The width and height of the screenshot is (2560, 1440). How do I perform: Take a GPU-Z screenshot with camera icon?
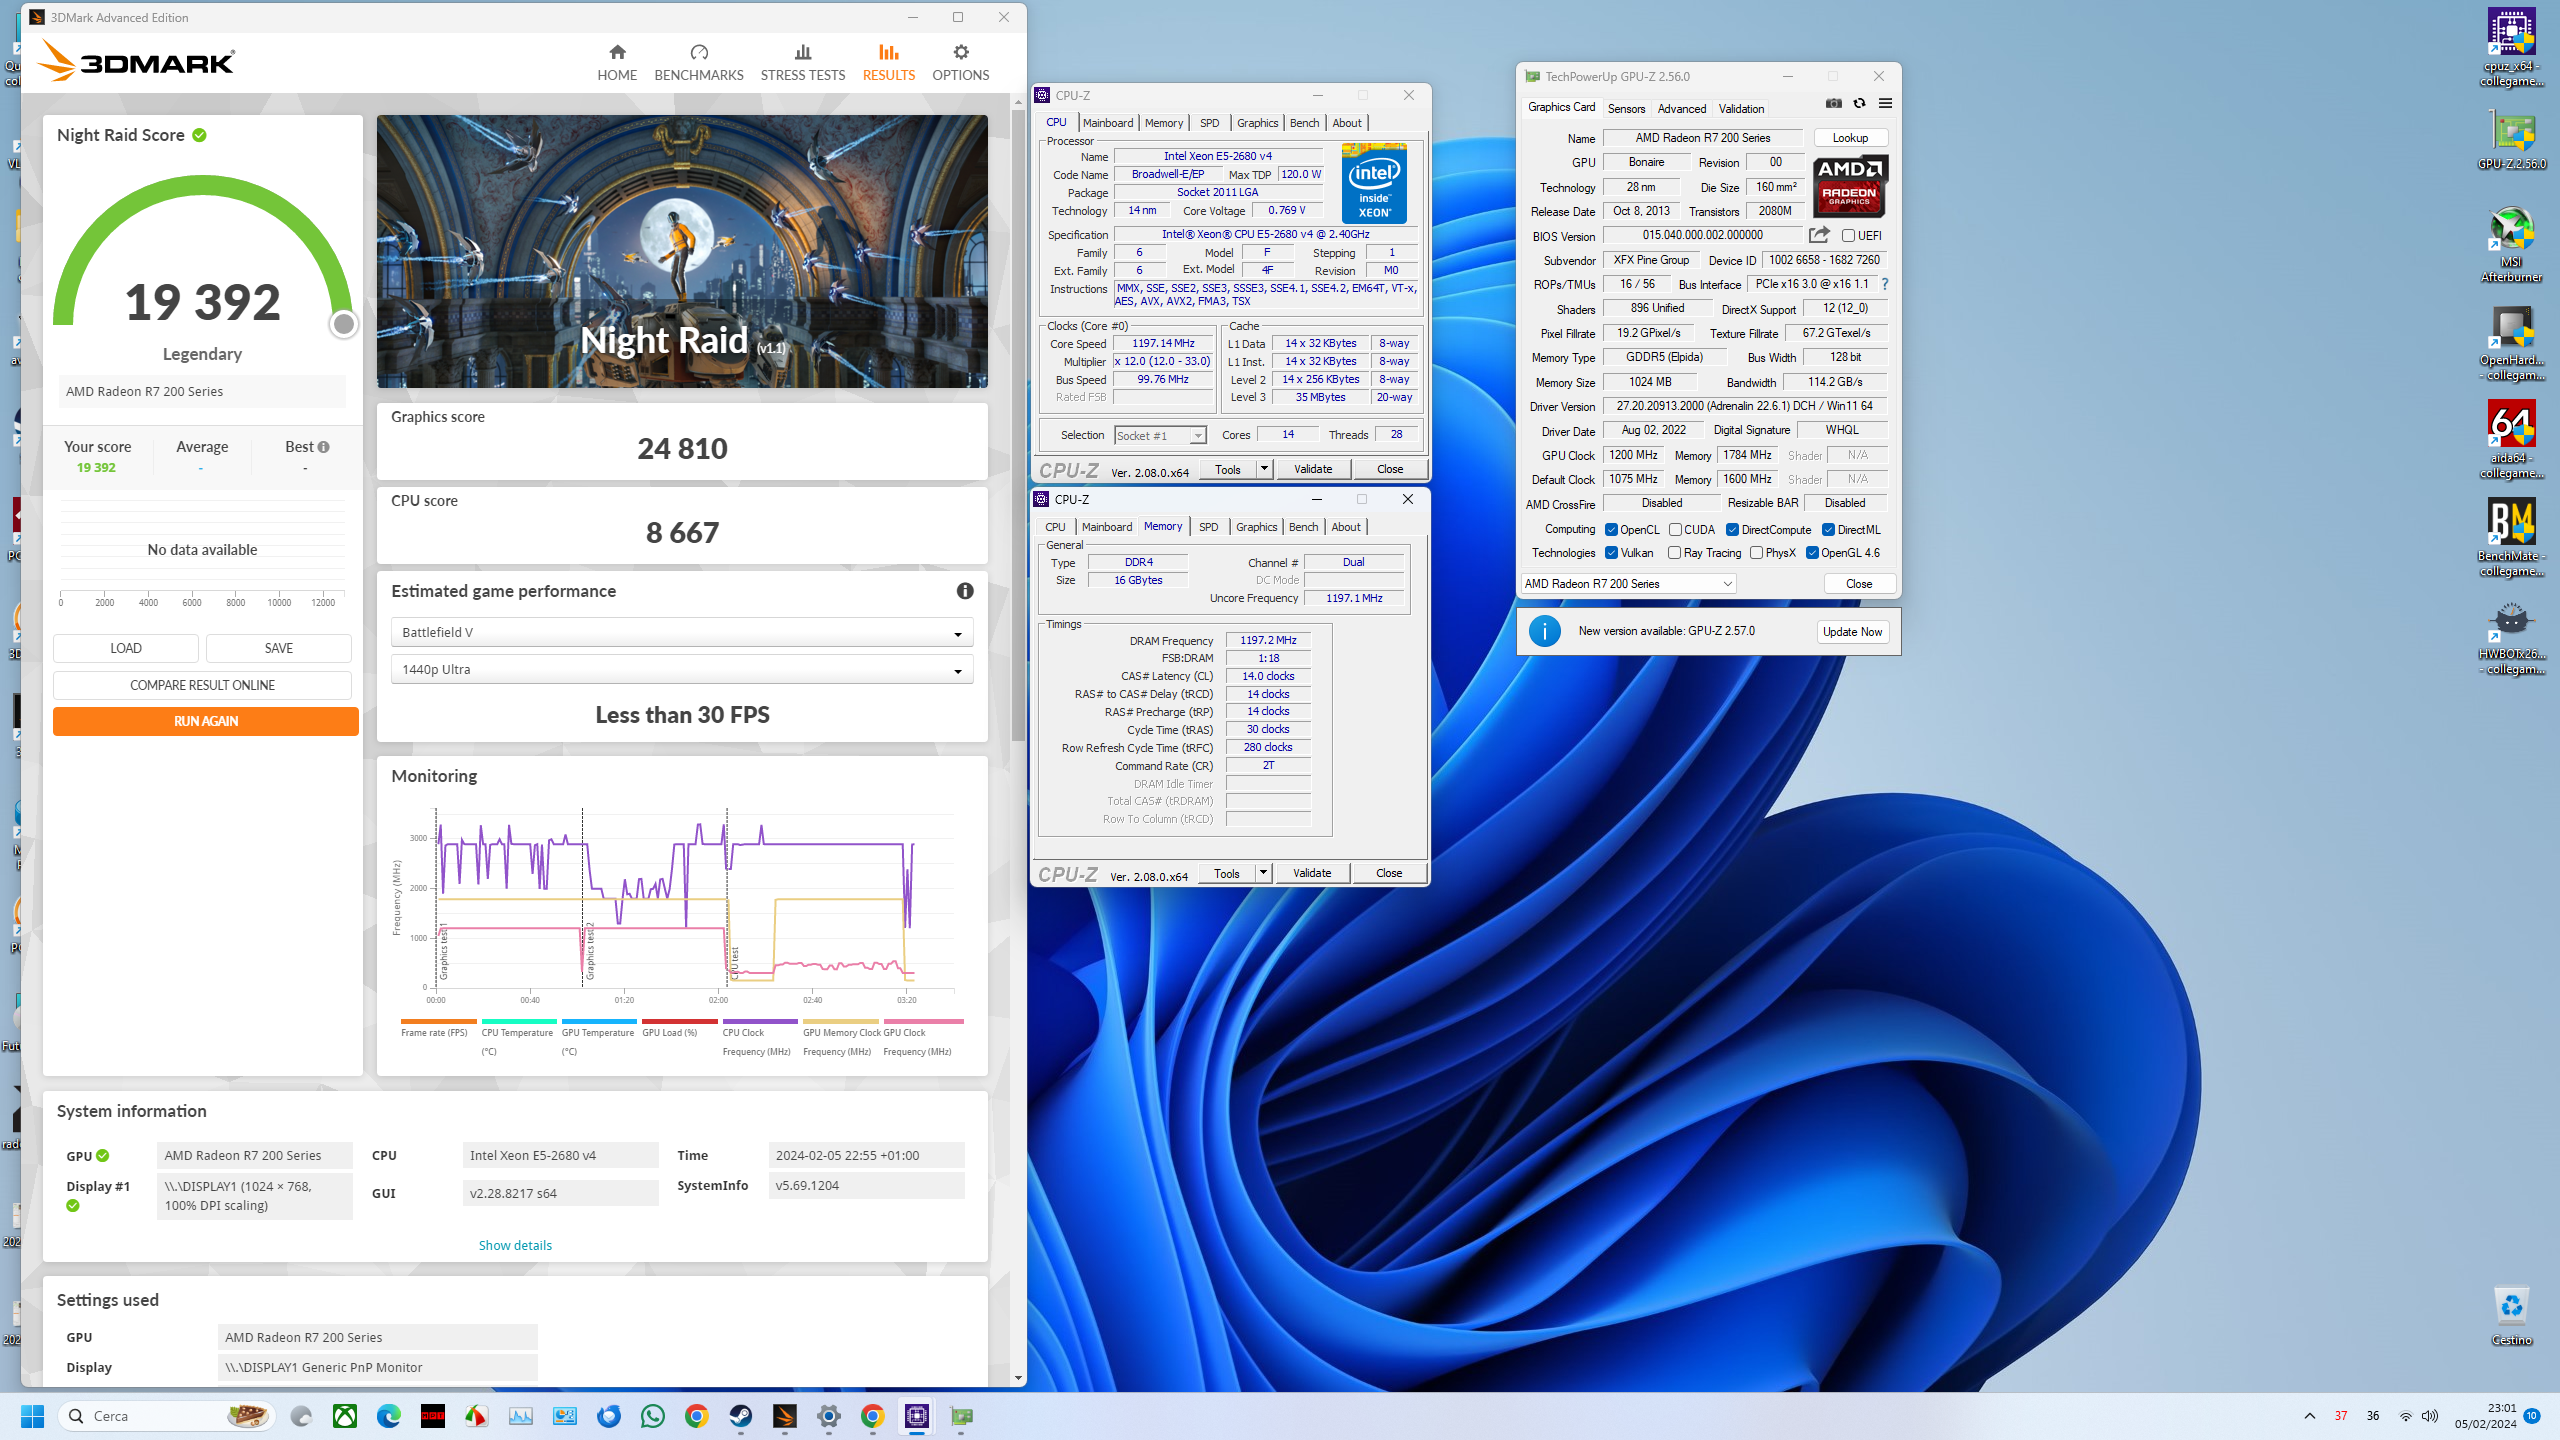[1833, 104]
